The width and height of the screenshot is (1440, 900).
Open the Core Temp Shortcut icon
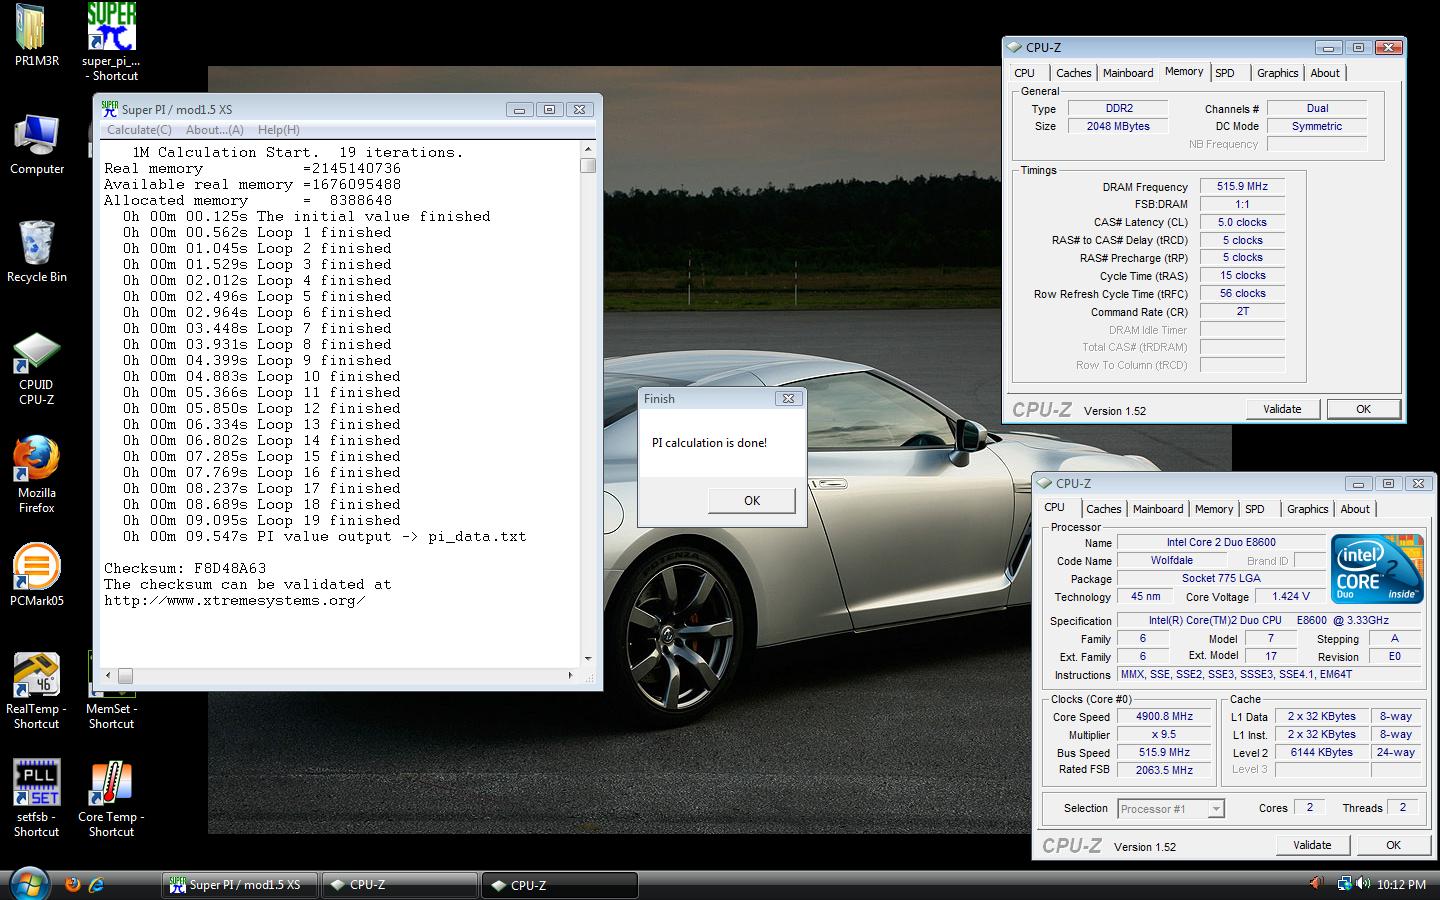click(x=111, y=799)
